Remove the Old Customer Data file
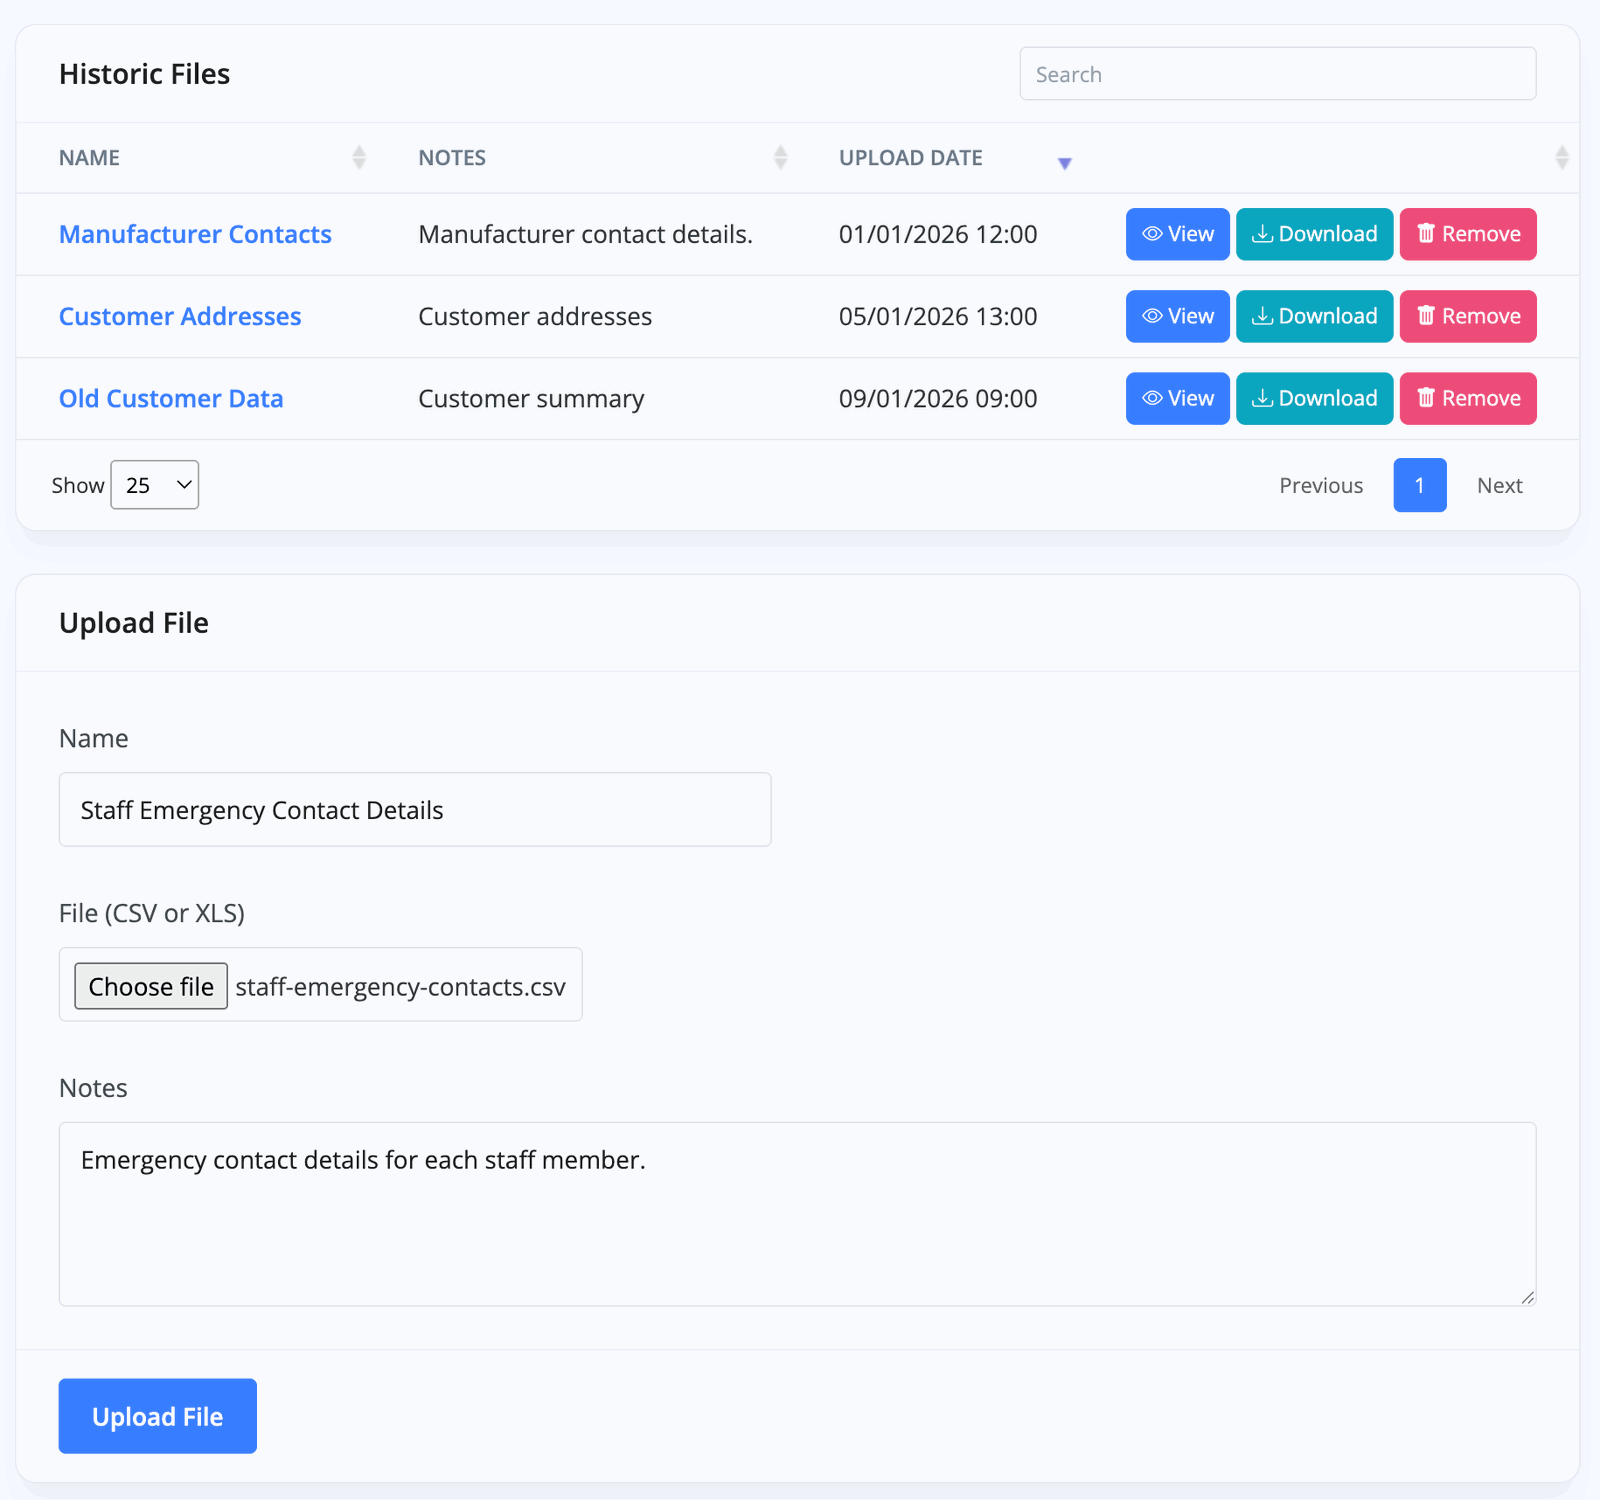 point(1467,398)
